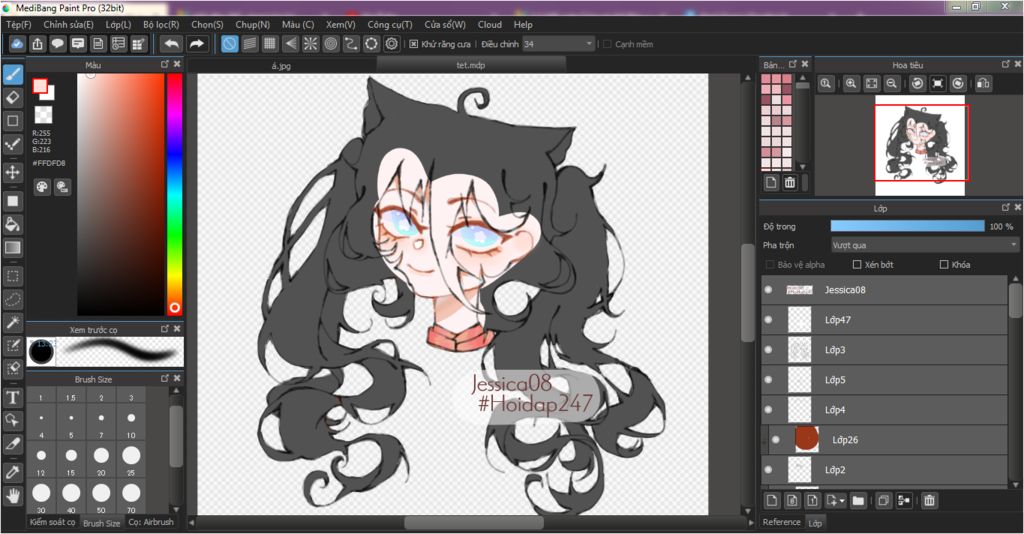The height and width of the screenshot is (534, 1024).
Task: Click the Lớp26 layer thumbnail
Action: (x=807, y=439)
